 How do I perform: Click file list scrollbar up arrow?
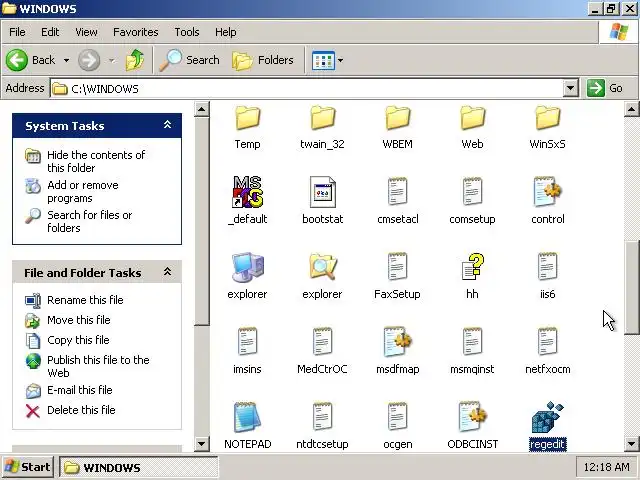tap(631, 109)
